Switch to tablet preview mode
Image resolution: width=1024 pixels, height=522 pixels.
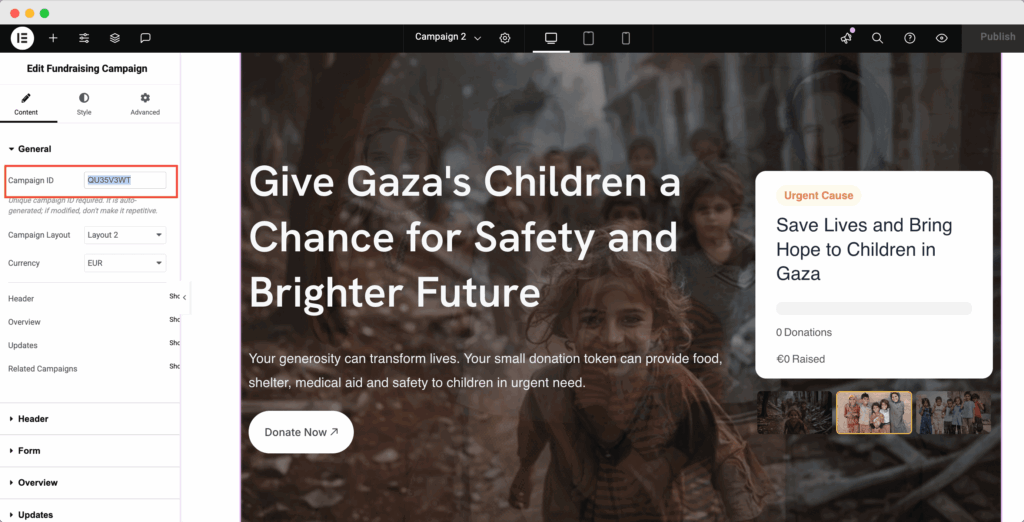coord(588,38)
